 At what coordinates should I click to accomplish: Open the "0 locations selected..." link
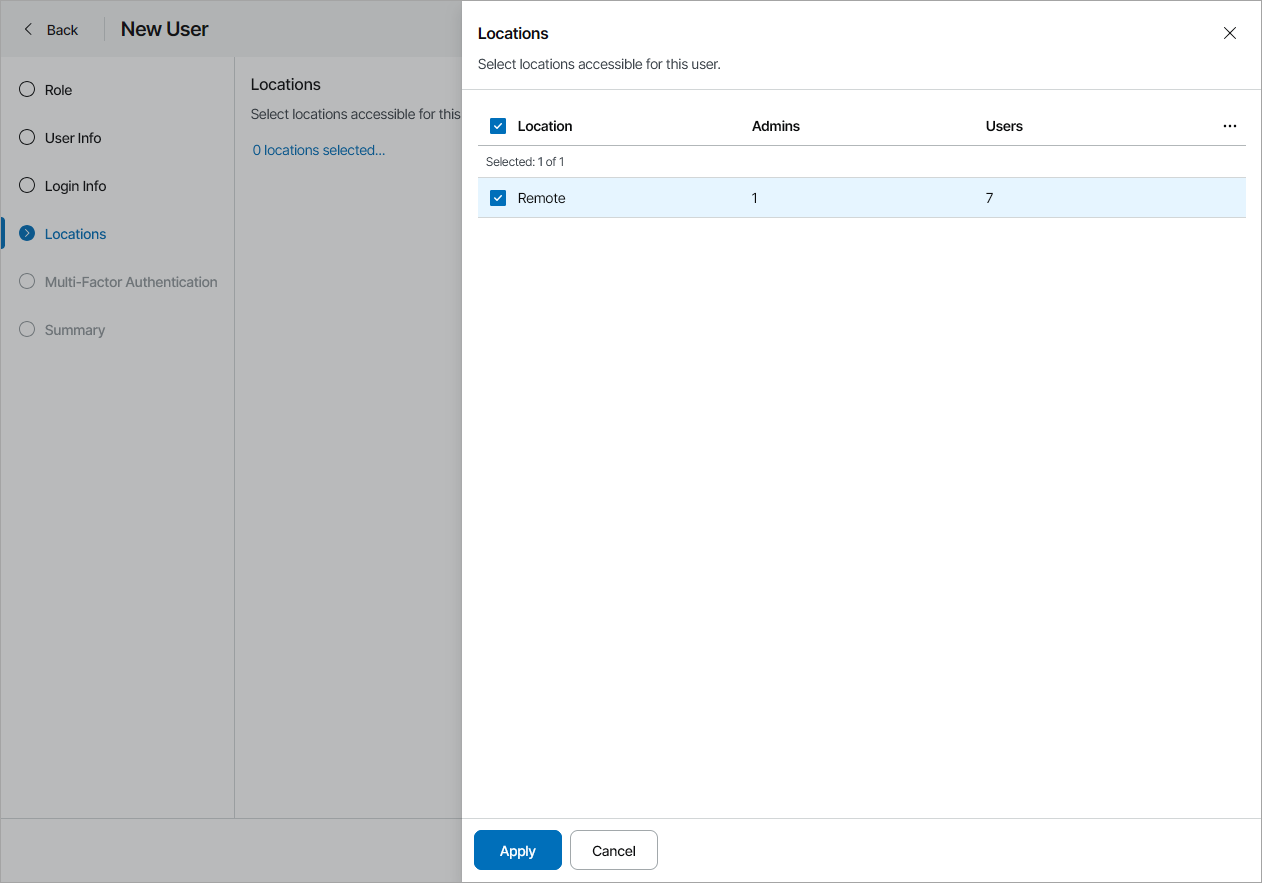pos(318,150)
